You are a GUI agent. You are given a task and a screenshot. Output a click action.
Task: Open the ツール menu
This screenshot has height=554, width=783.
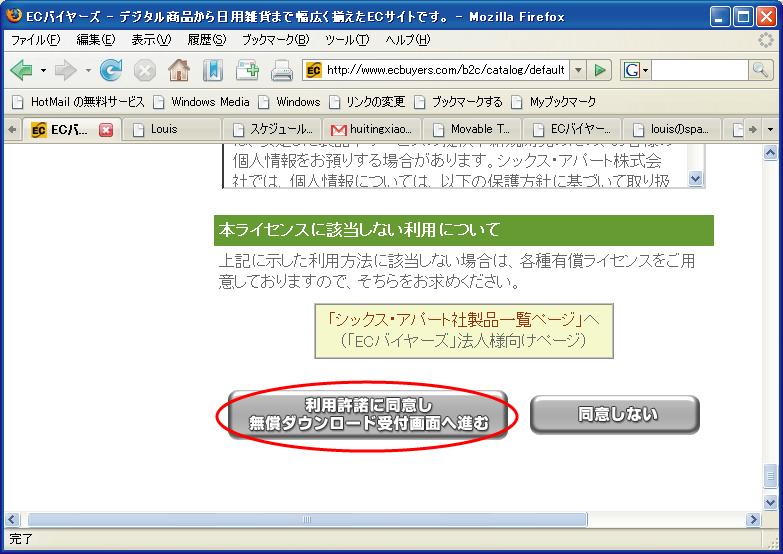point(347,40)
